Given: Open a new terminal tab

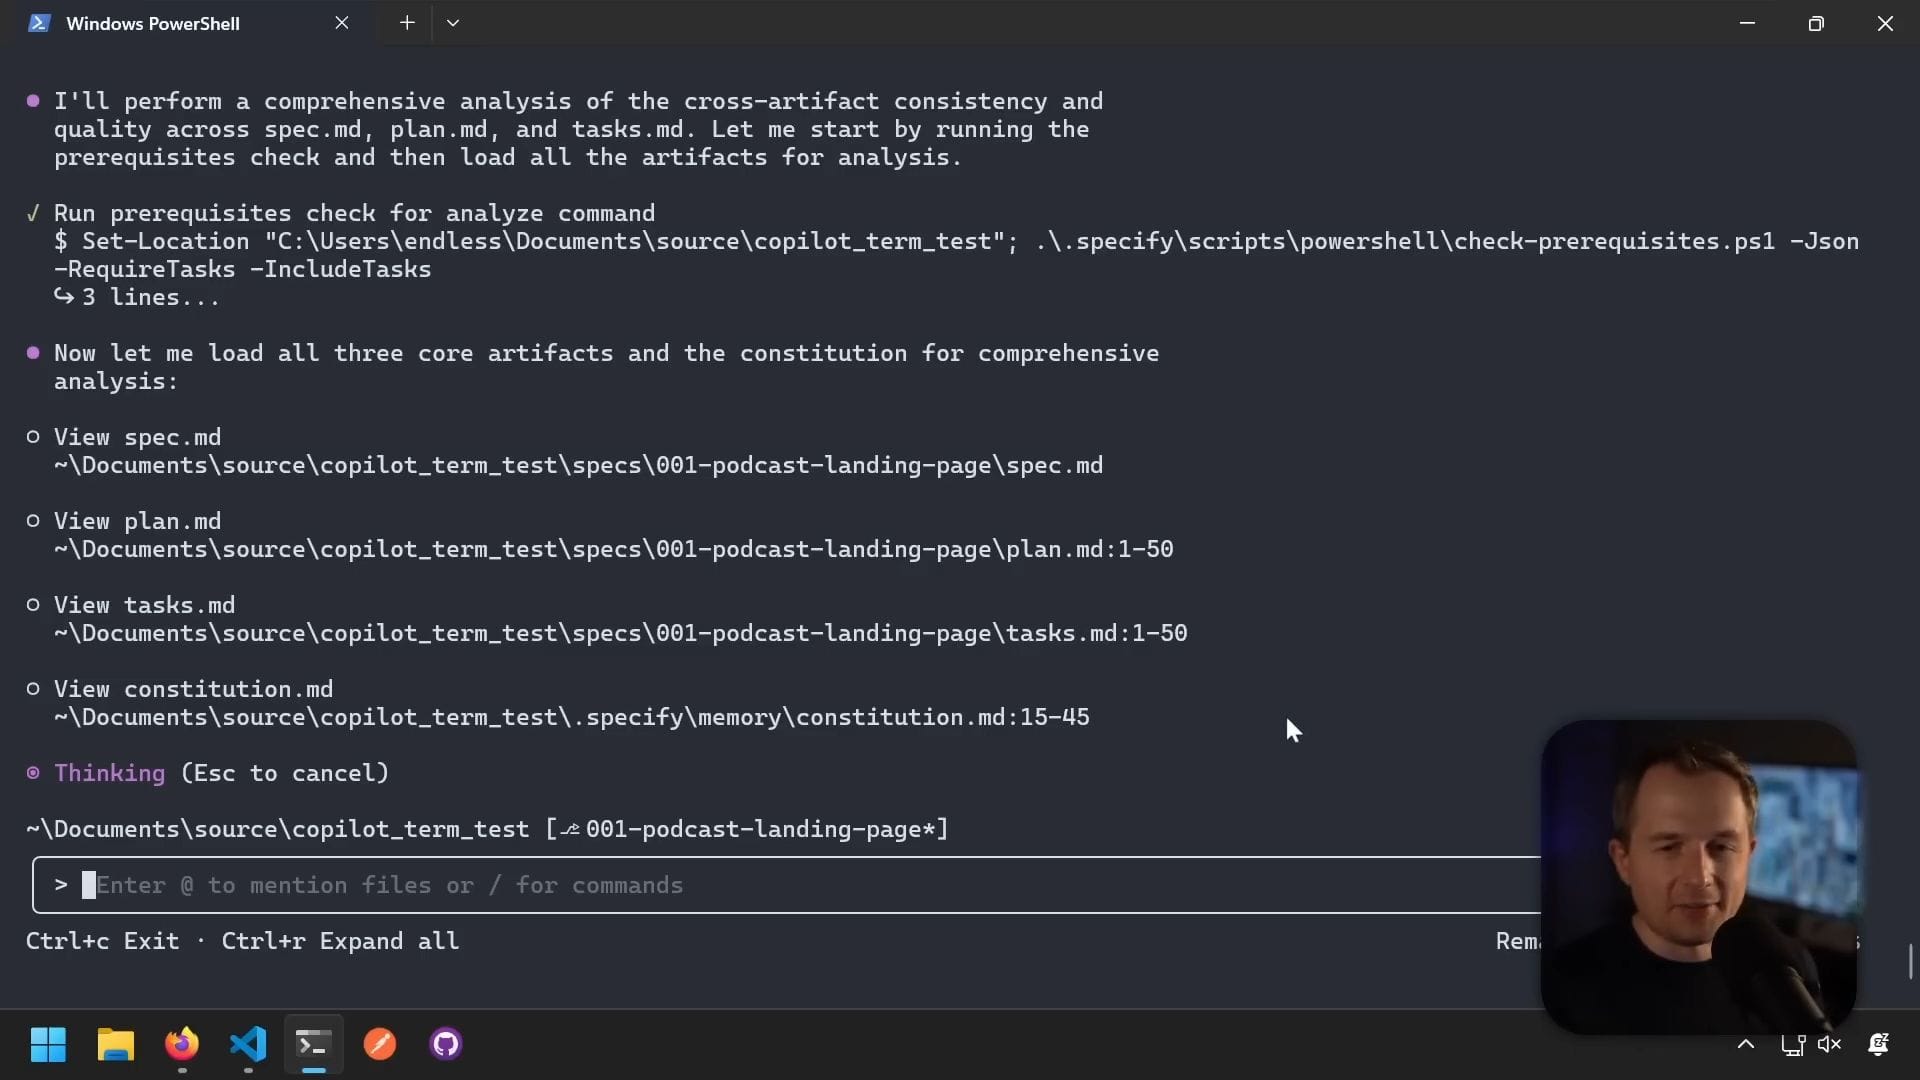Looking at the screenshot, I should click(x=407, y=23).
